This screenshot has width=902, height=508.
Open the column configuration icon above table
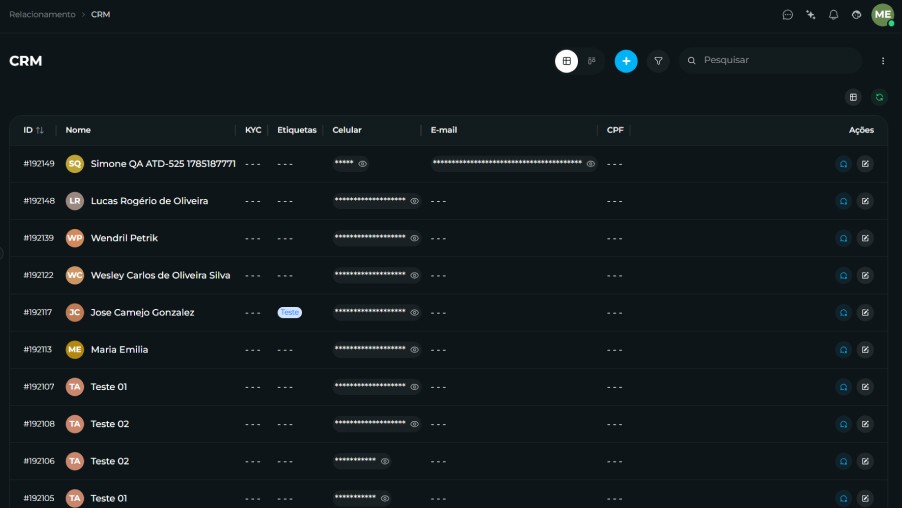(853, 97)
